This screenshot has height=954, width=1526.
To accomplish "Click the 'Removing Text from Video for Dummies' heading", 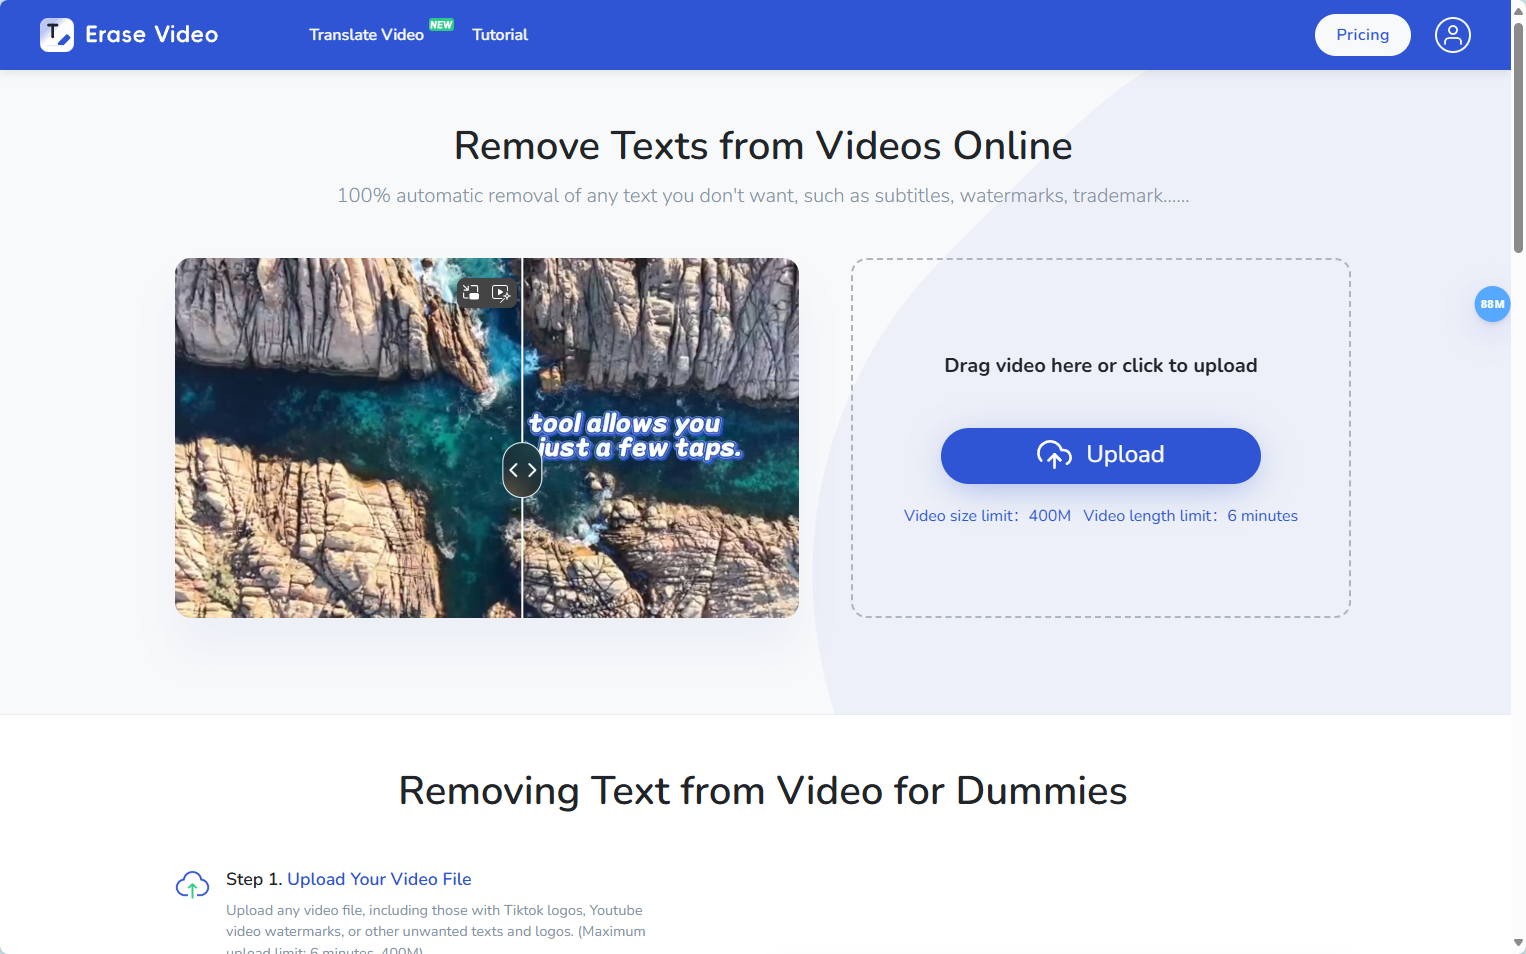I will (763, 791).
